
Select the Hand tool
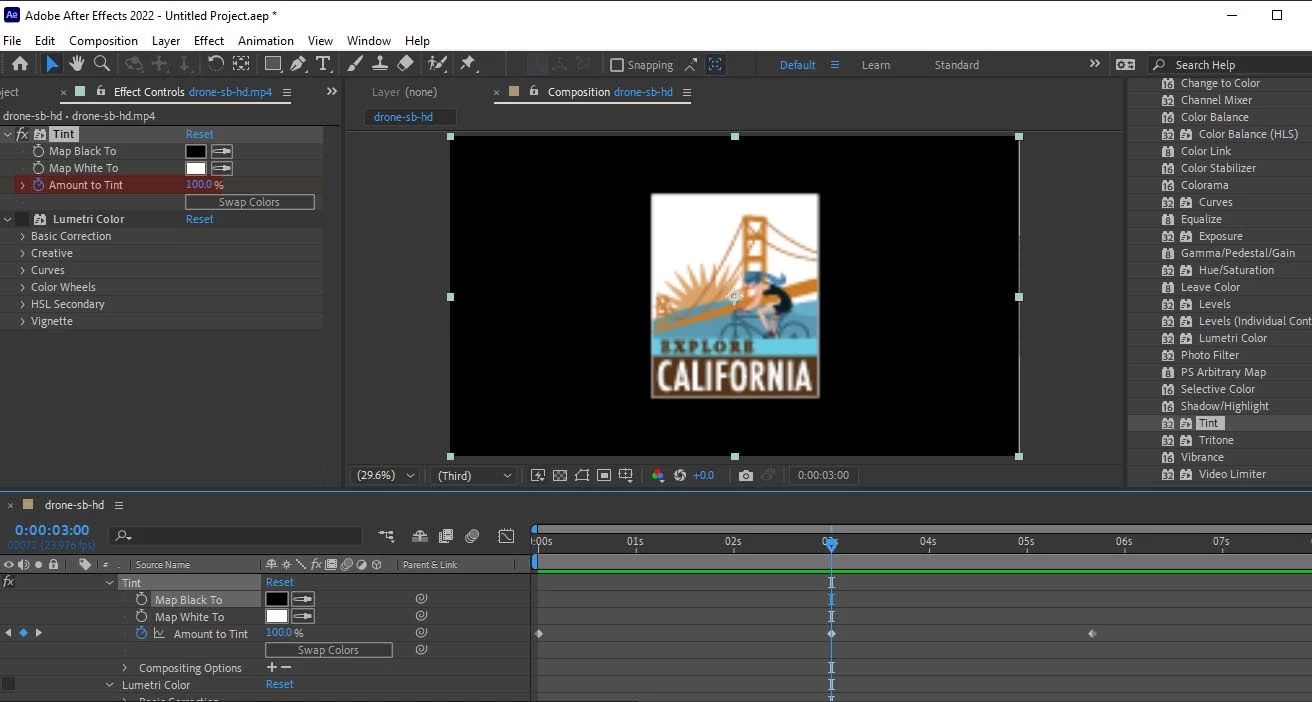coord(77,64)
